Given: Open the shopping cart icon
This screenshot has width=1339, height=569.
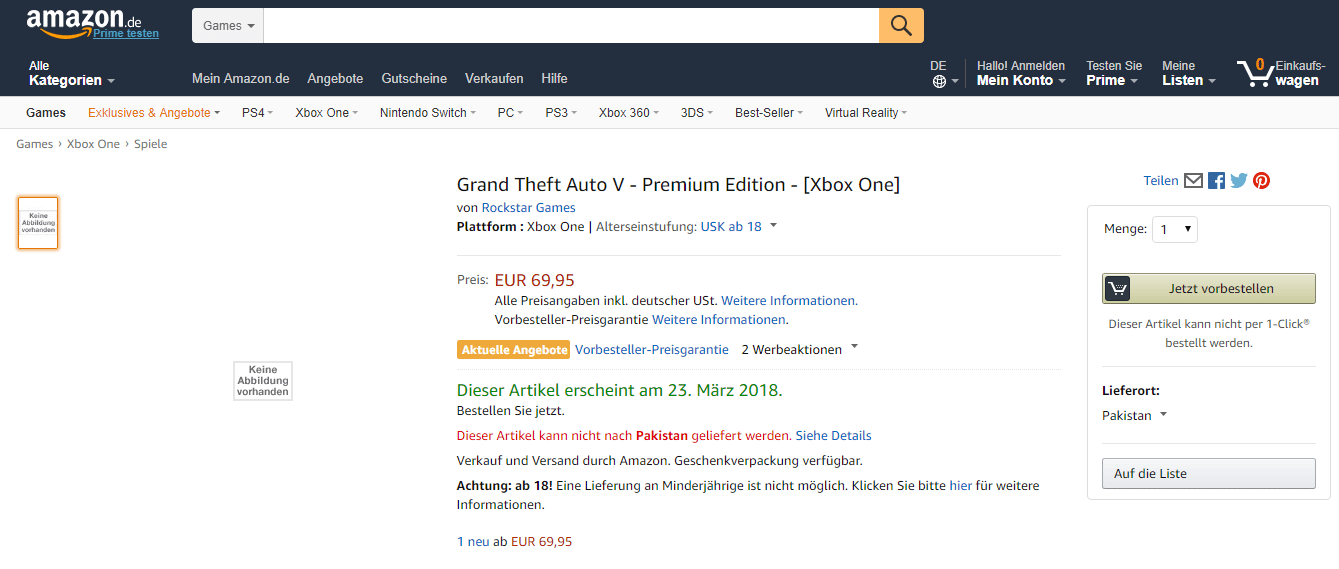Looking at the screenshot, I should (x=1254, y=72).
